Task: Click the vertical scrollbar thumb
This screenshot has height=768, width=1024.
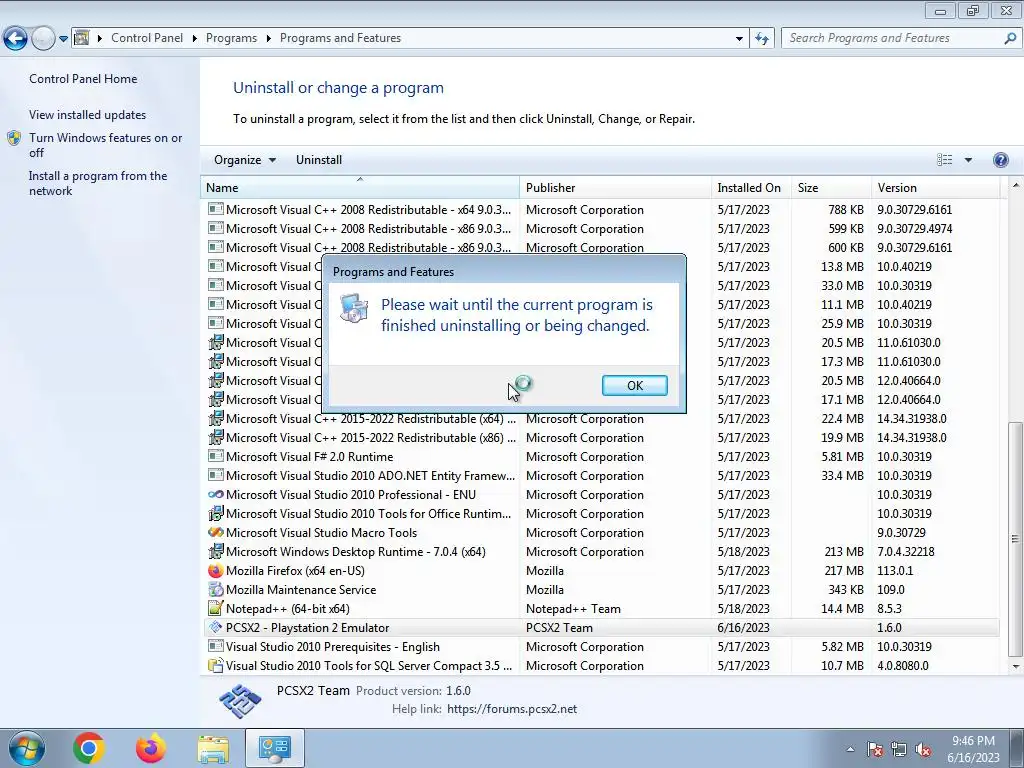Action: 1016,538
